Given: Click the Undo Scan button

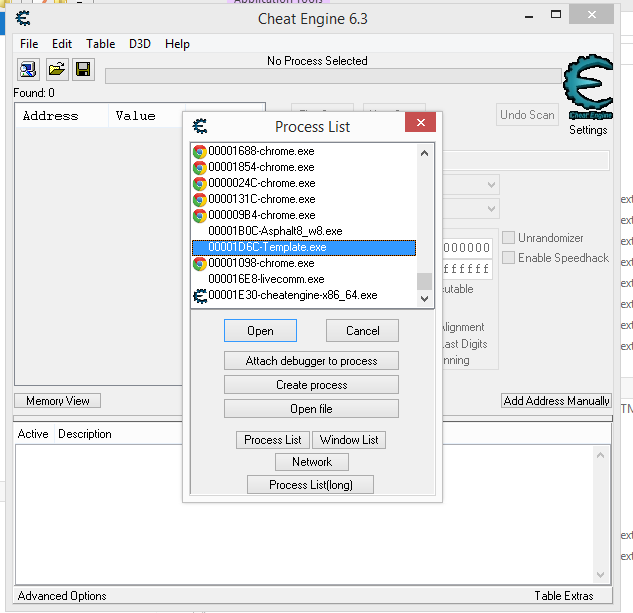Looking at the screenshot, I should click(527, 115).
